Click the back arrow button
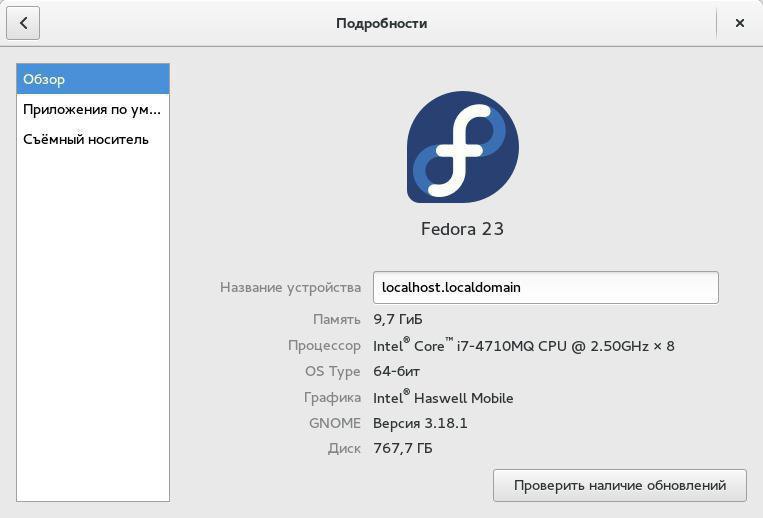 (23, 23)
